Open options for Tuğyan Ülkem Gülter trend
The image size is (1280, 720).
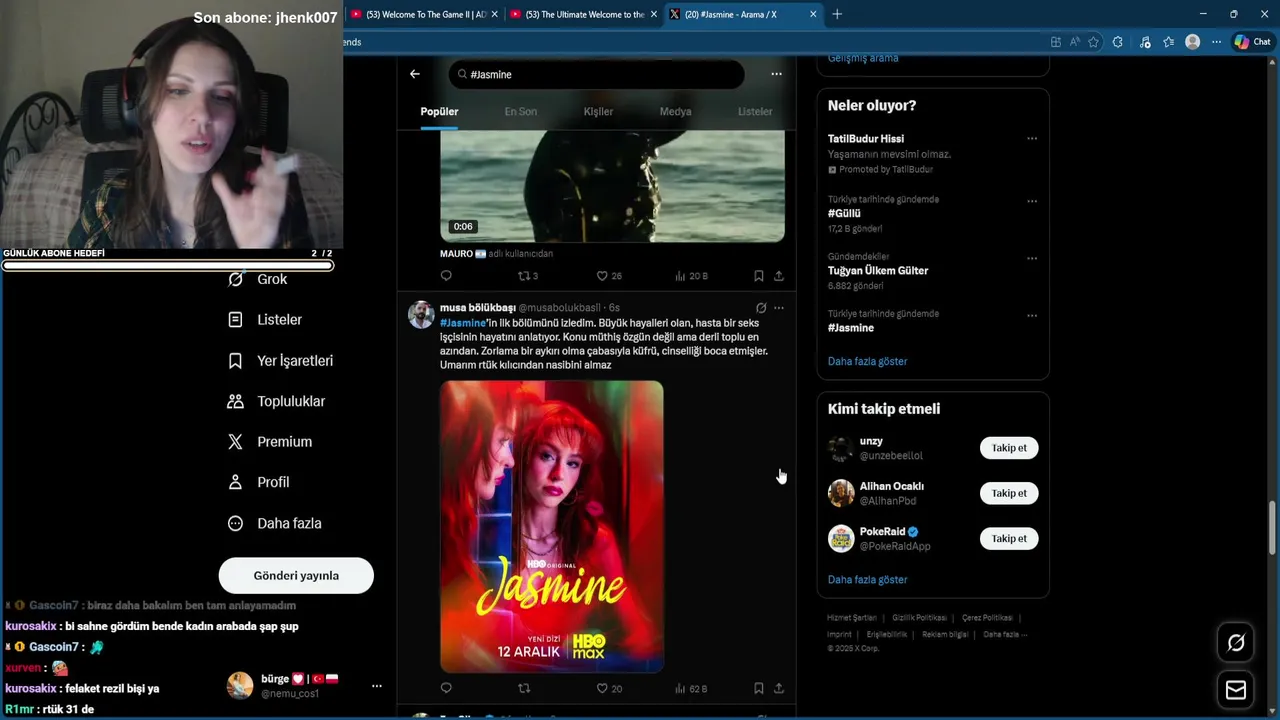(1032, 258)
